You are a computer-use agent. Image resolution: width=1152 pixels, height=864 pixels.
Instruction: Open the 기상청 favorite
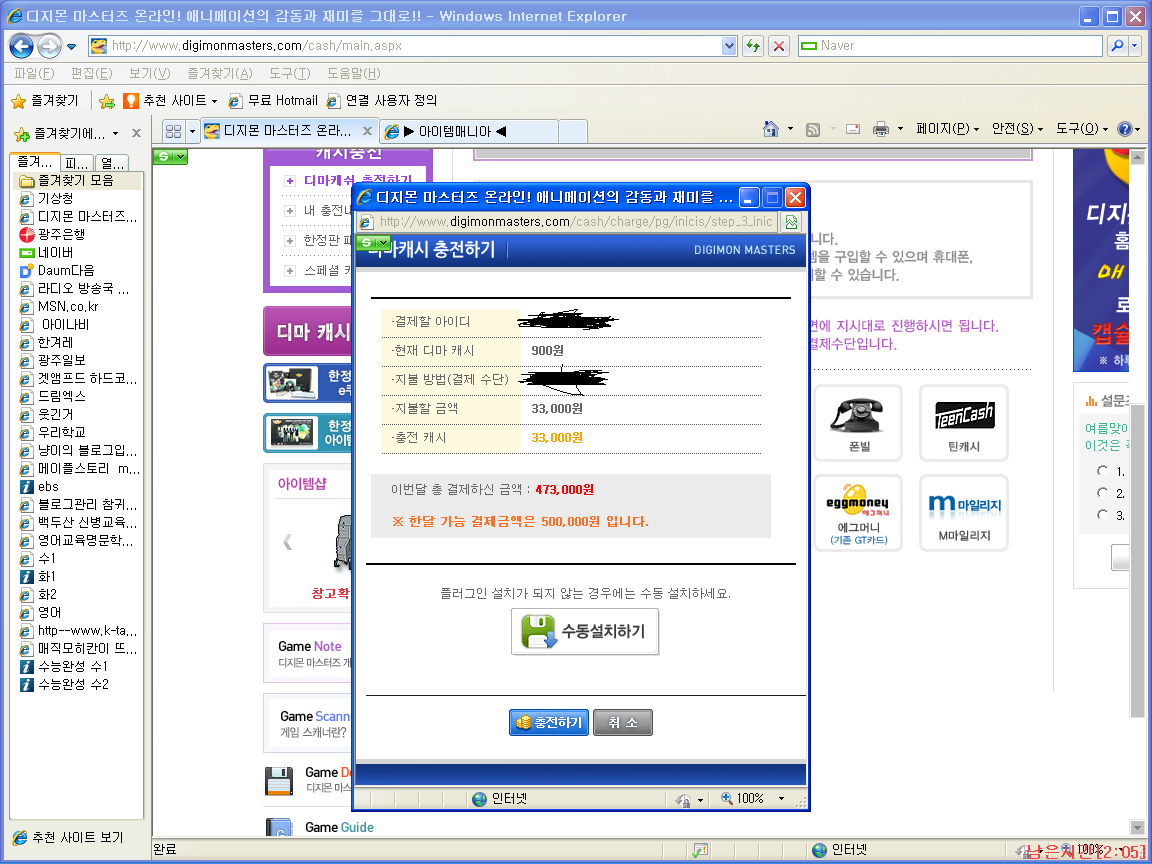(46, 198)
